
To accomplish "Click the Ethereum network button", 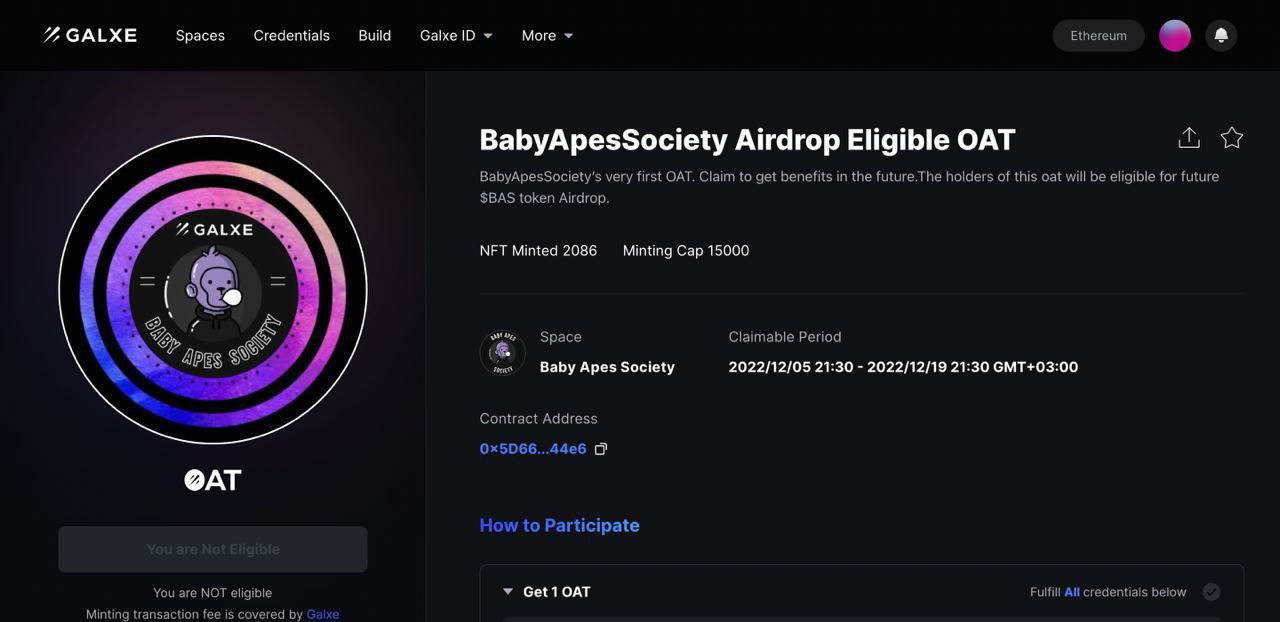I will coord(1098,35).
